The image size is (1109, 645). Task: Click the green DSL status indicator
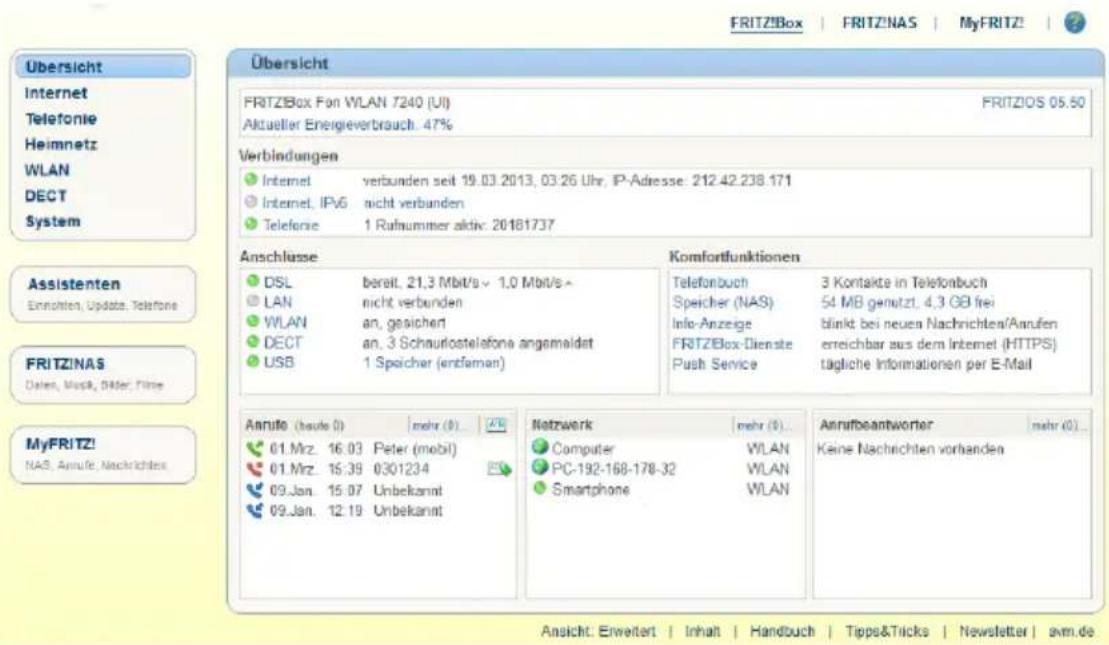click(252, 281)
